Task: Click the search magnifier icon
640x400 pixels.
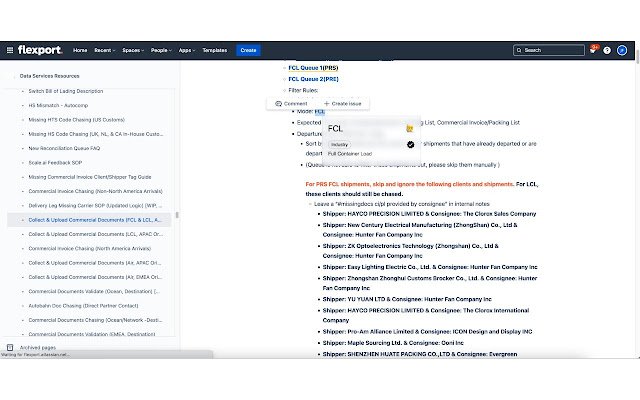Action: [x=519, y=50]
